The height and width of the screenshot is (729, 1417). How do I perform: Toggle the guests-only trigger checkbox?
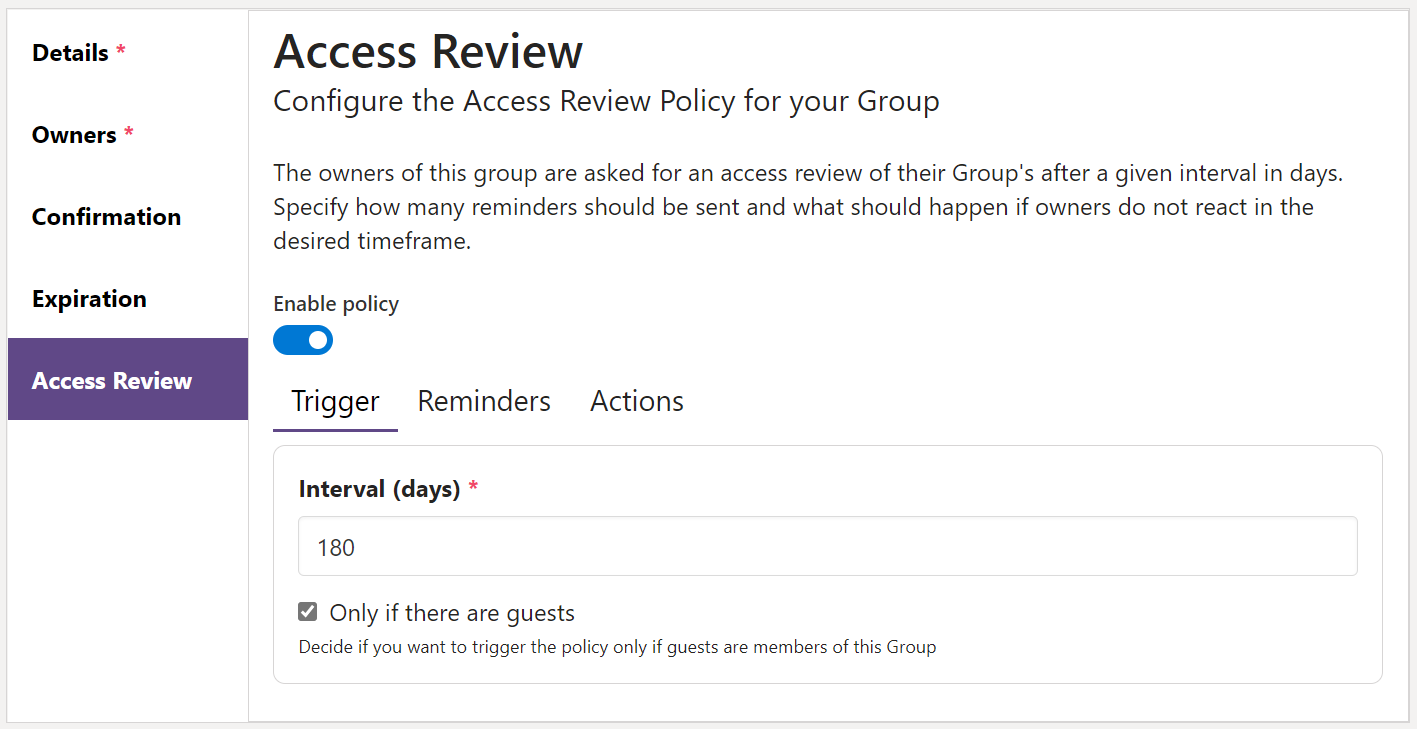pyautogui.click(x=307, y=611)
